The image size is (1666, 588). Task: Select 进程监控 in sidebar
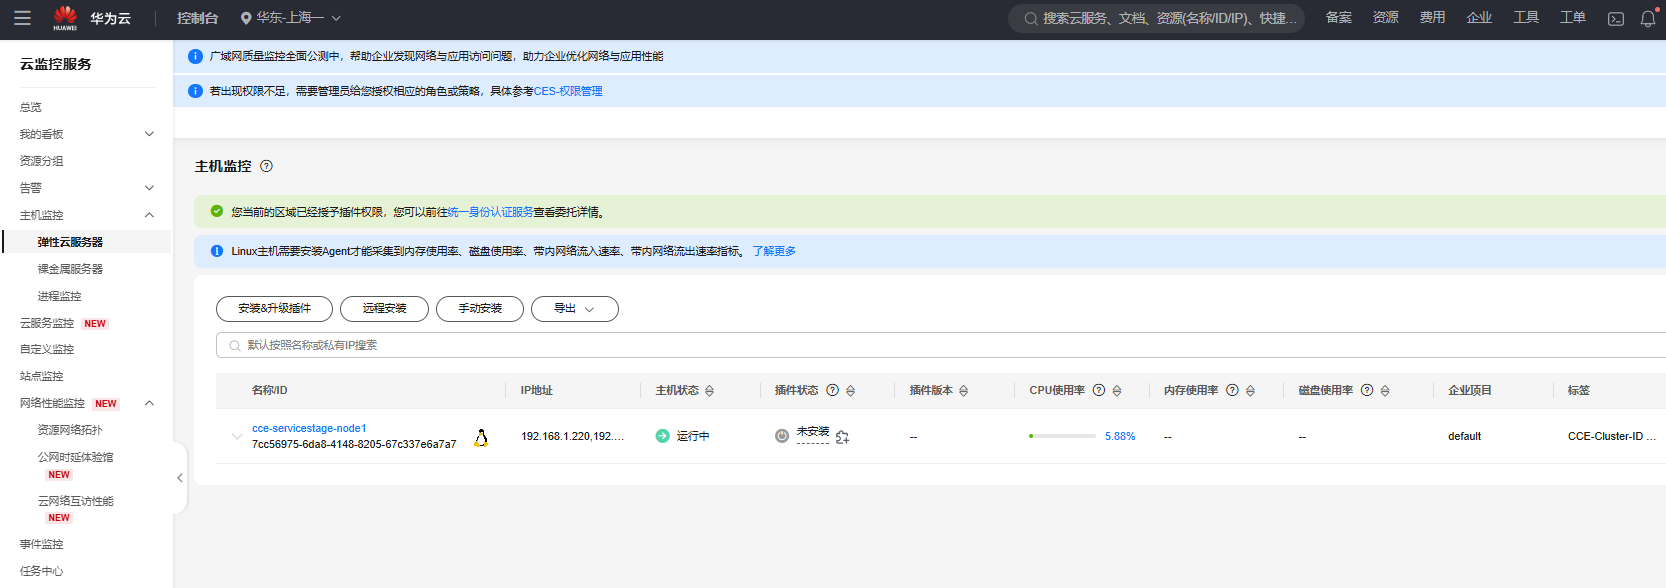coord(60,296)
